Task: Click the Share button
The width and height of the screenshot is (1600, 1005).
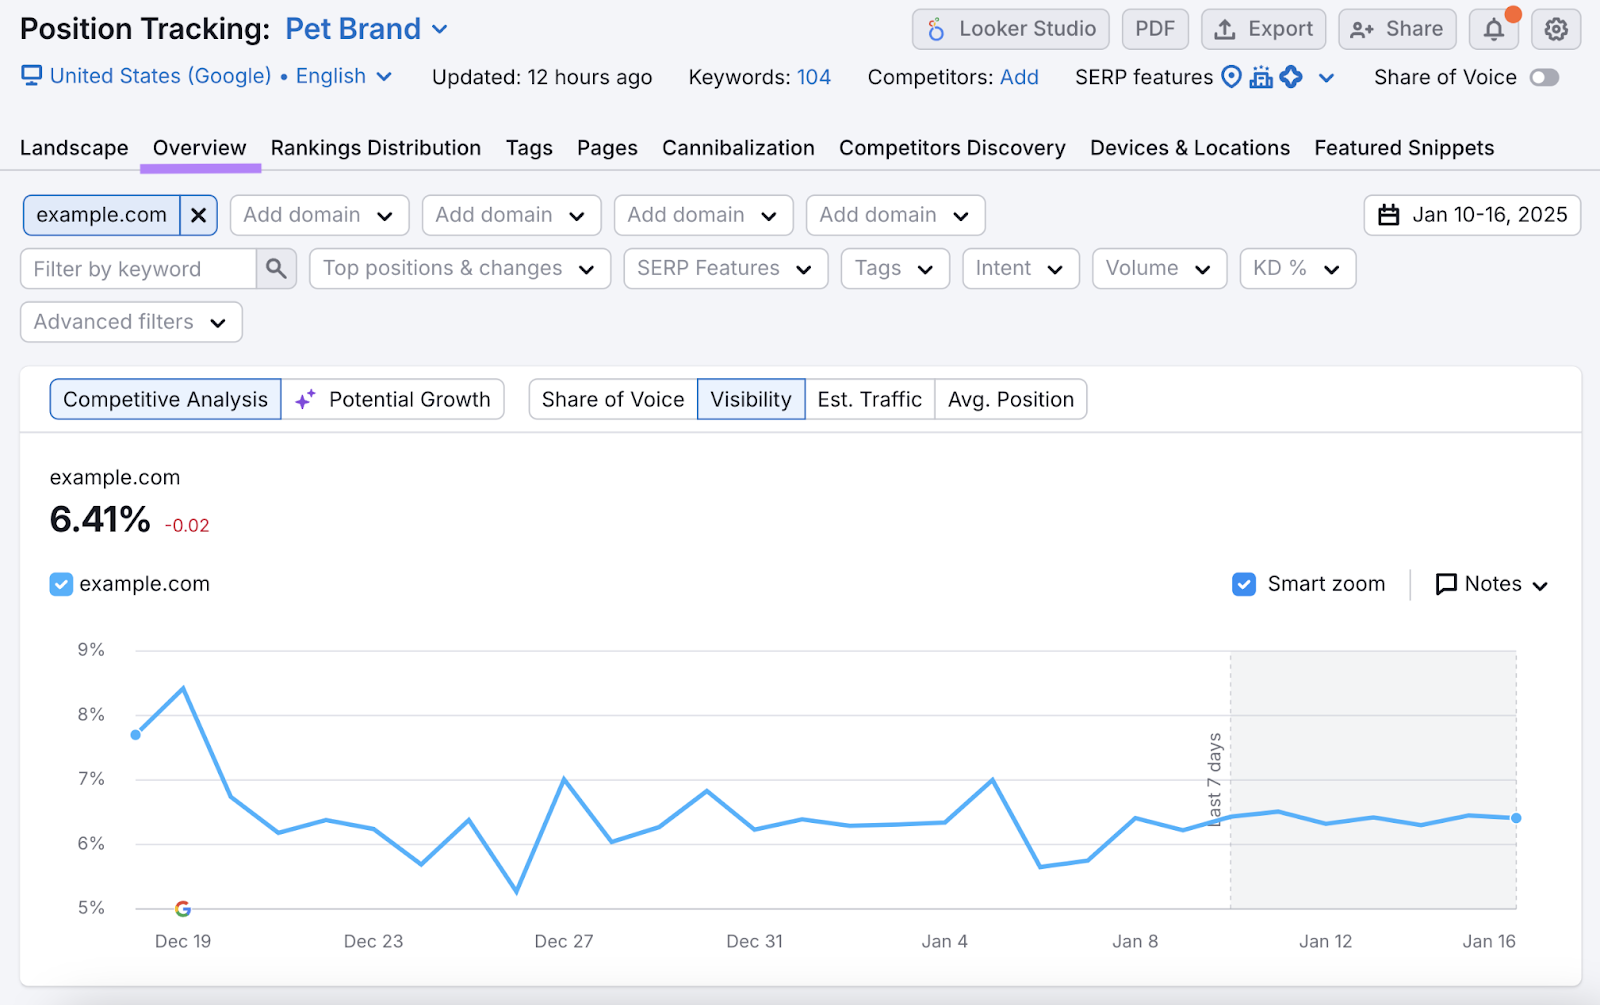Action: [x=1397, y=29]
